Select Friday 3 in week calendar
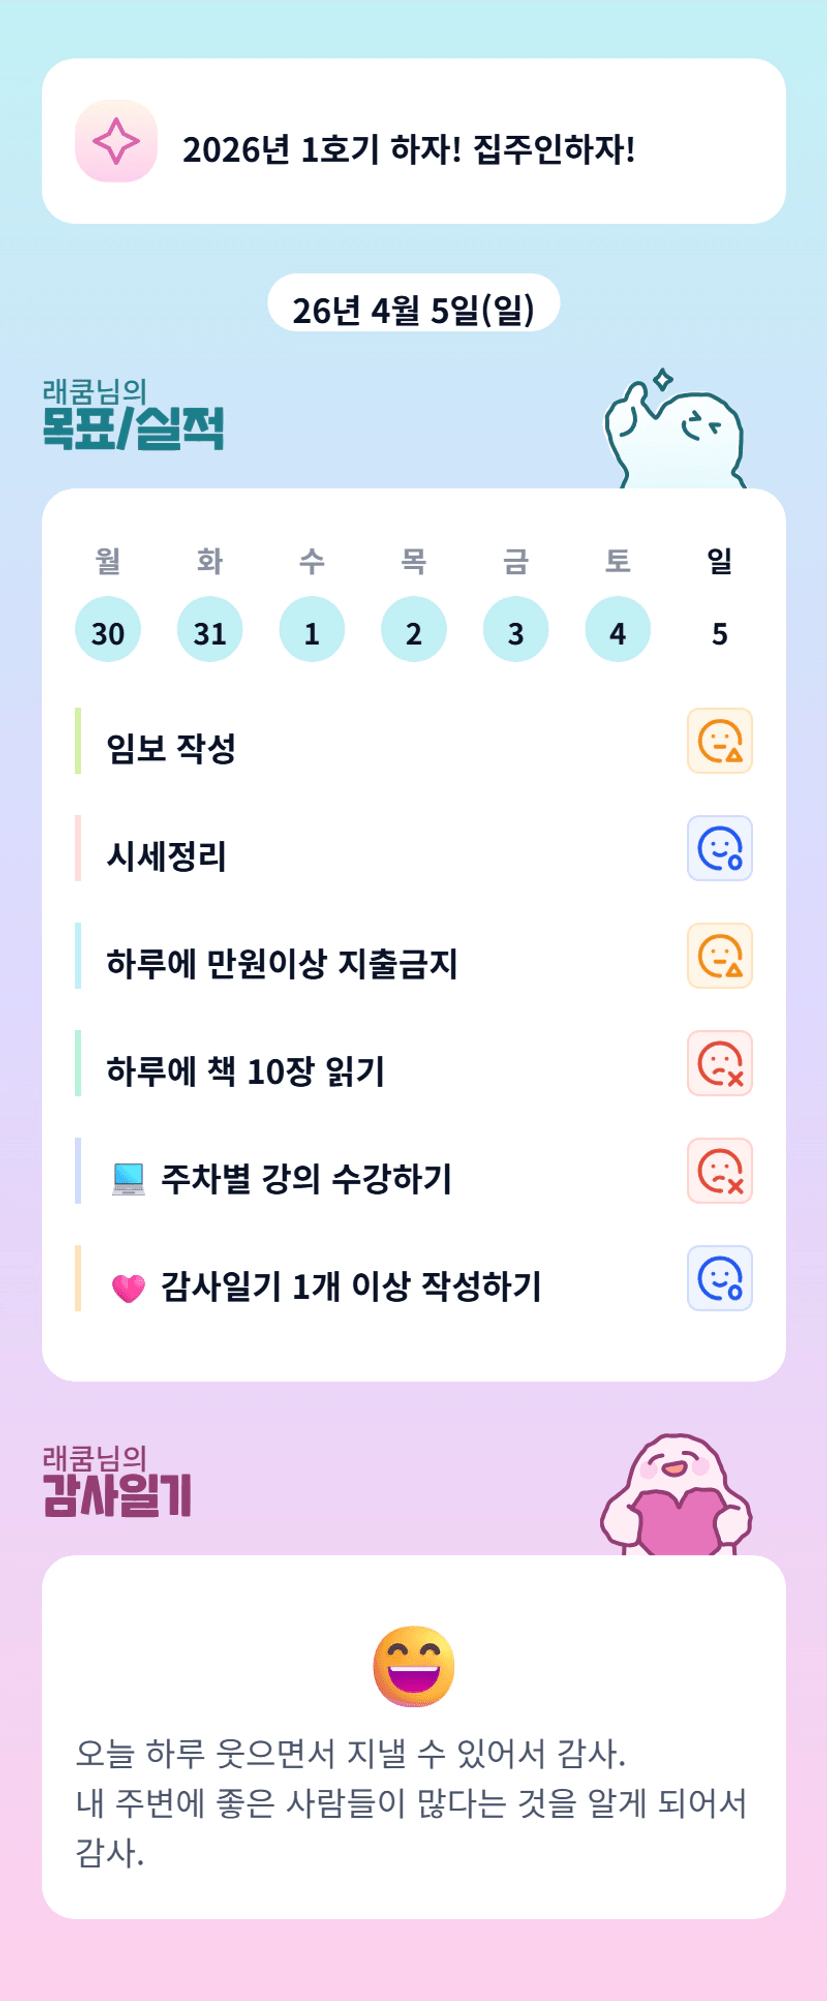 (516, 630)
